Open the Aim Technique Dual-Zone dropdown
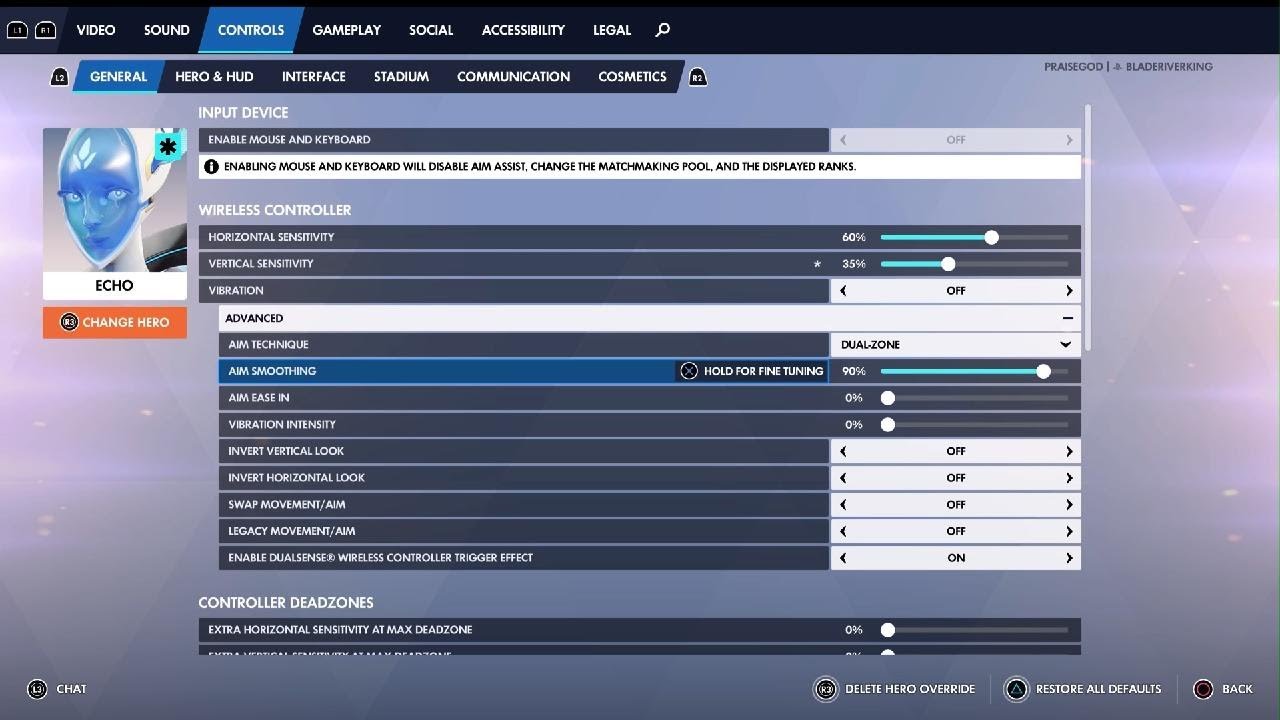The image size is (1280, 720). pos(955,344)
